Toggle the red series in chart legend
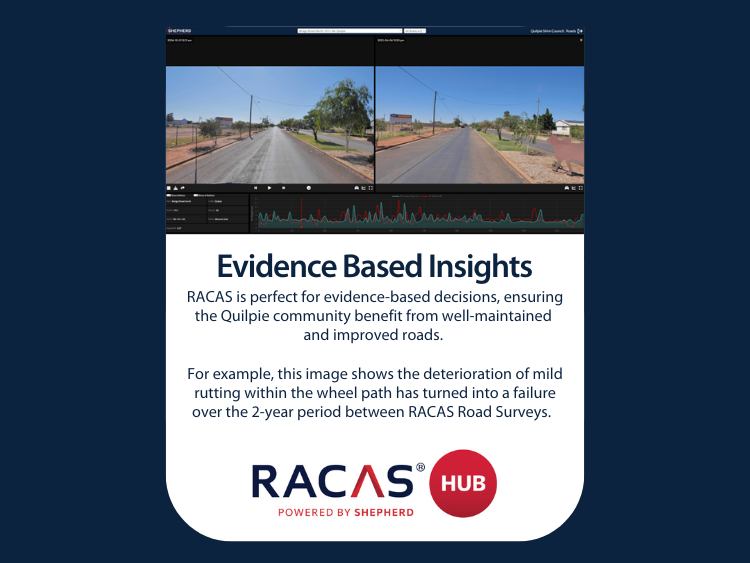Viewport: 750px width, 563px height. 432,196
